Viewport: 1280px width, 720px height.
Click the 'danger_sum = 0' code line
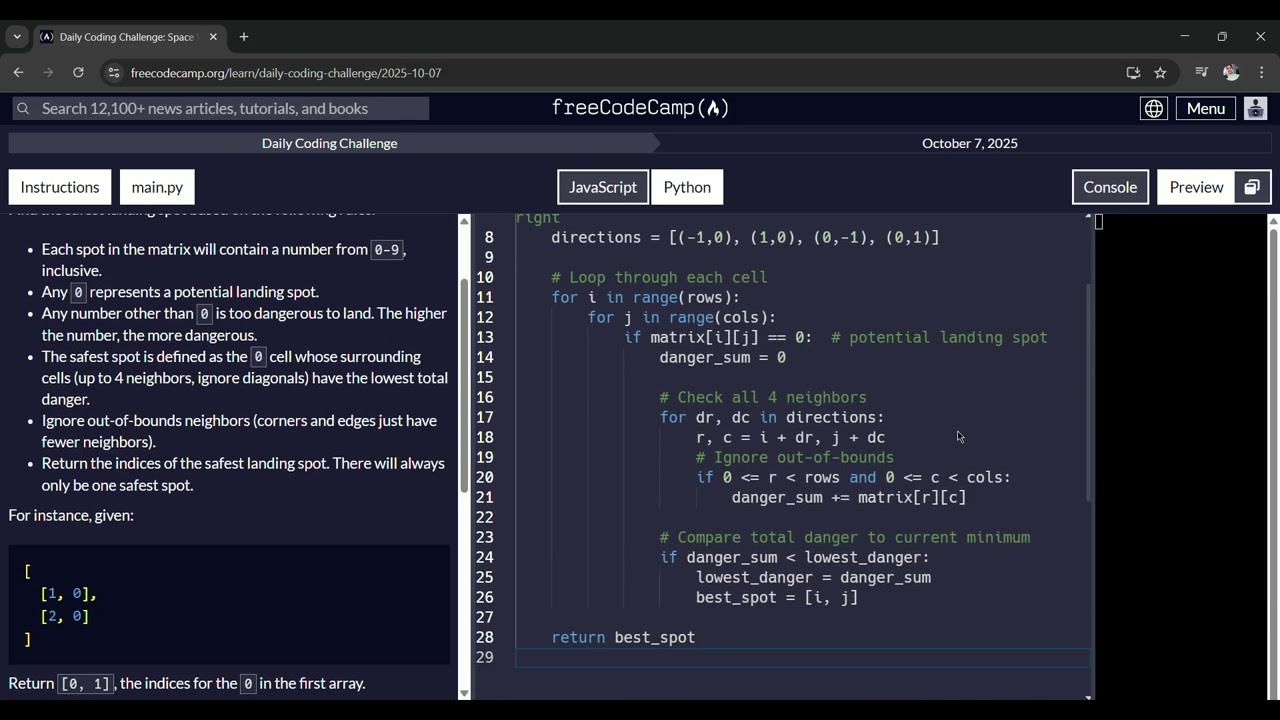pyautogui.click(x=722, y=357)
